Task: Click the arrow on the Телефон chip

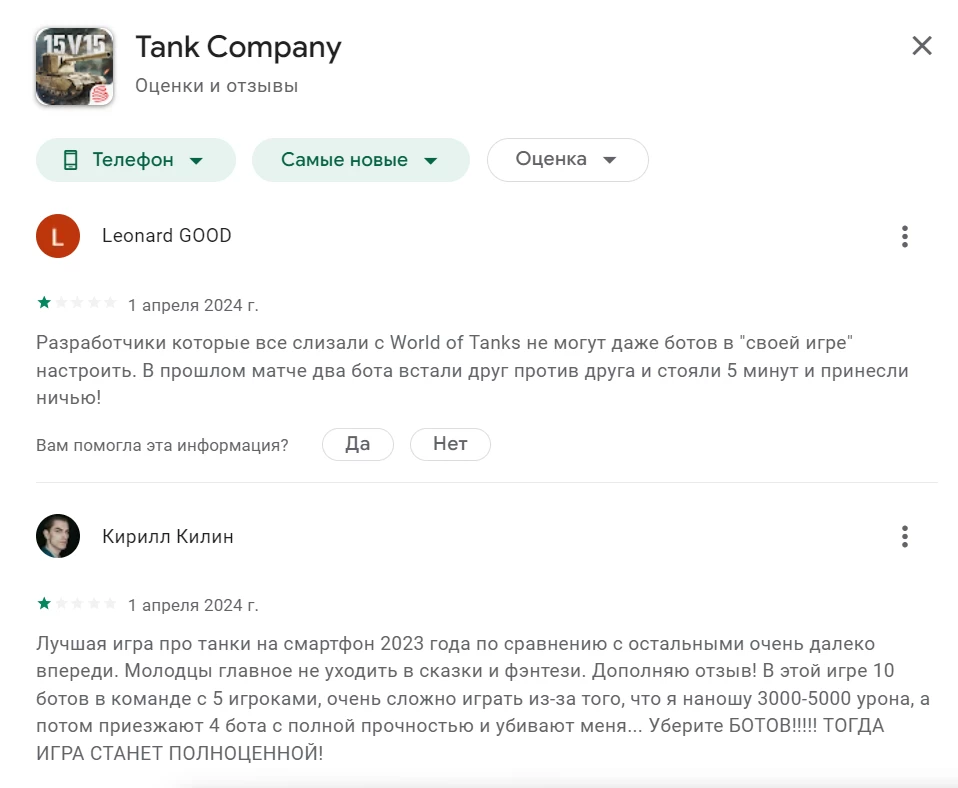Action: tap(197, 161)
